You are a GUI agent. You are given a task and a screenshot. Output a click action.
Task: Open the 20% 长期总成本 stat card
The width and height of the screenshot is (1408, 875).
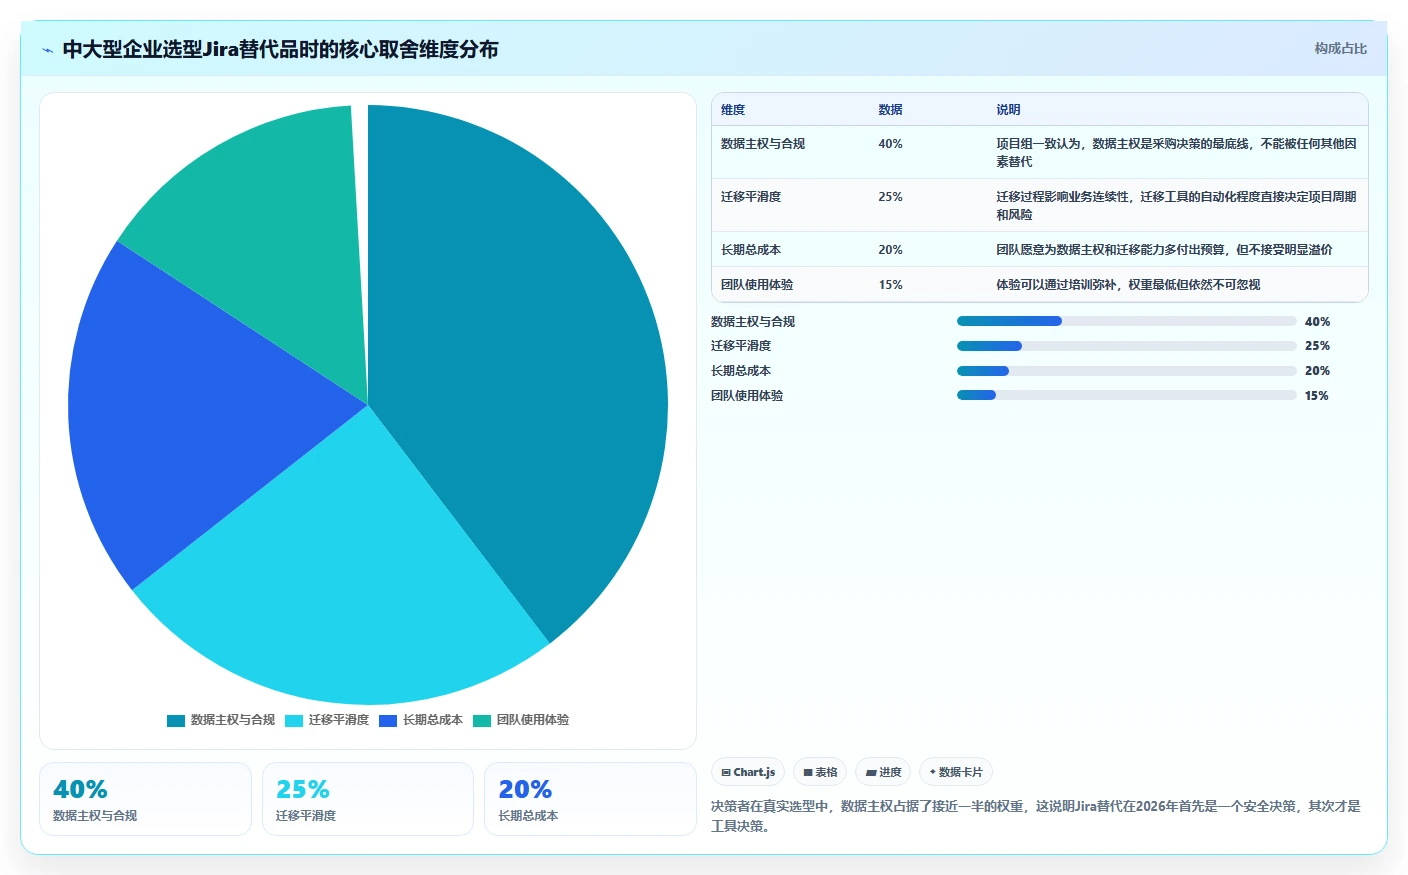tap(590, 799)
